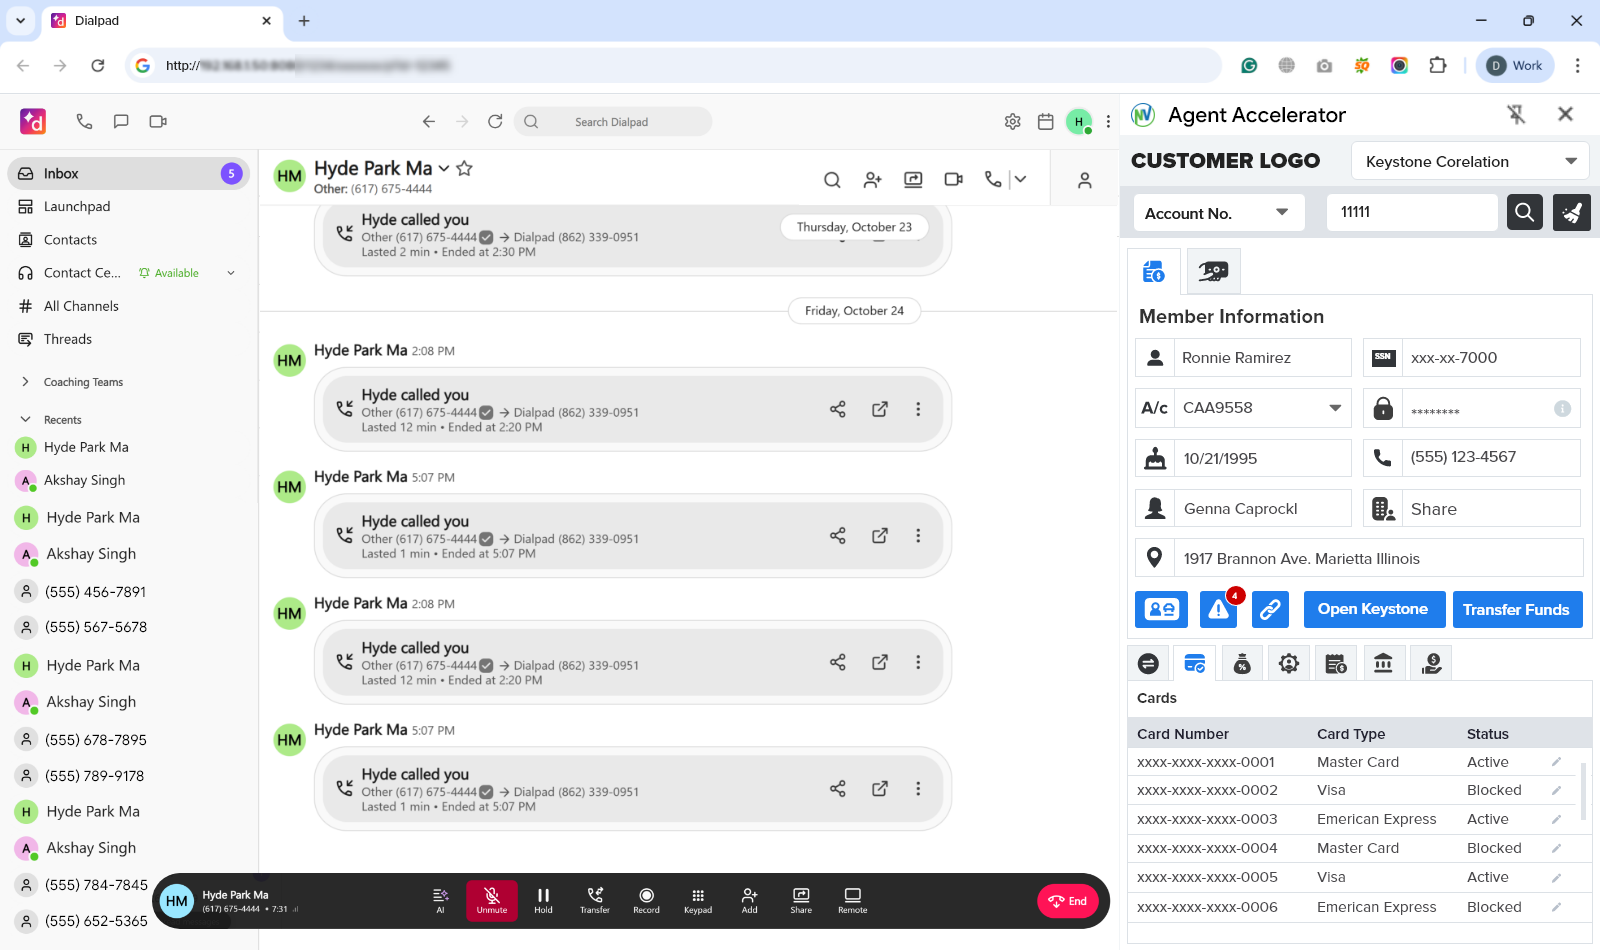Open the first 5:07 PM call in new window

point(880,536)
